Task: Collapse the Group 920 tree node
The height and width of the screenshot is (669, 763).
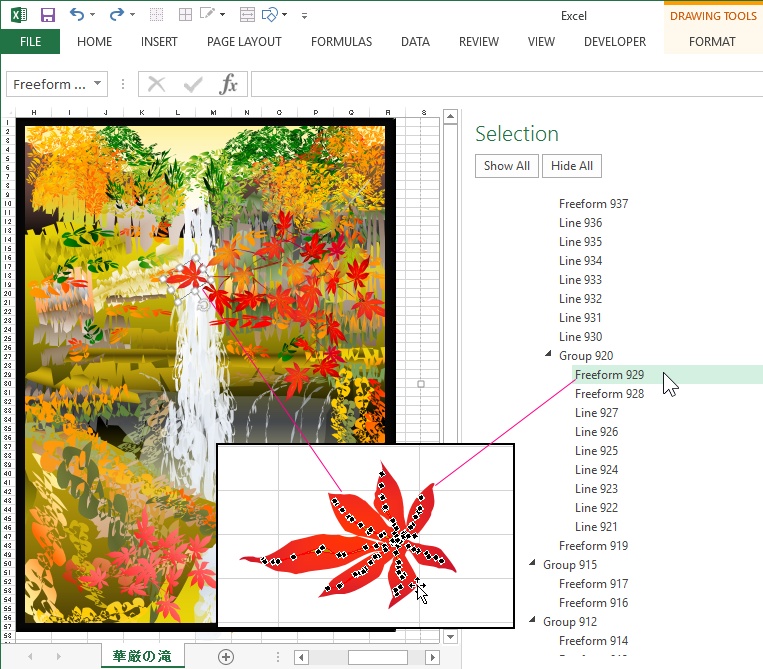Action: click(x=548, y=355)
